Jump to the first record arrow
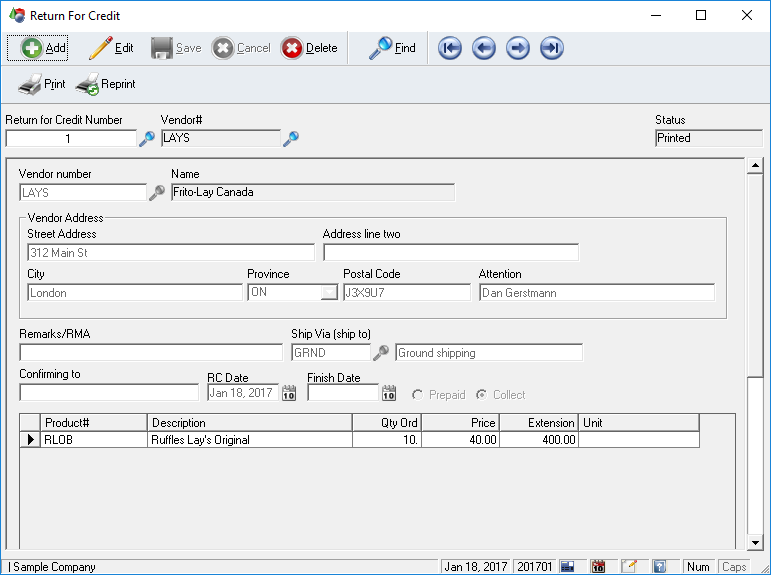 point(450,48)
